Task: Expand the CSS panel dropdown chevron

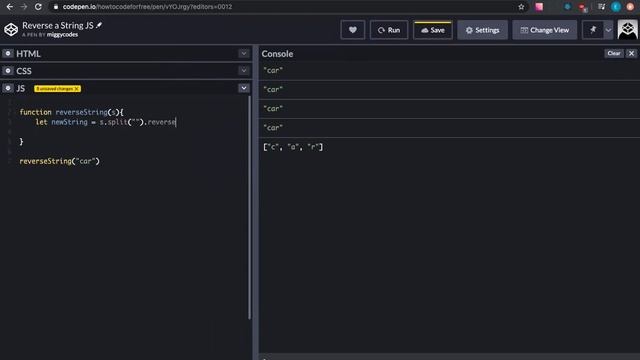Action: [x=244, y=71]
